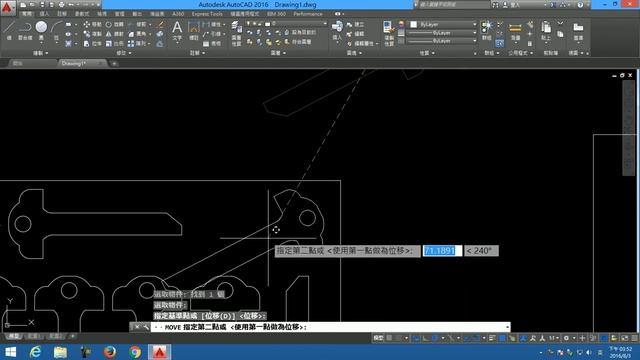Expand the Draw (繪製) panel
This screenshot has width=640, height=360.
pyautogui.click(x=40, y=53)
